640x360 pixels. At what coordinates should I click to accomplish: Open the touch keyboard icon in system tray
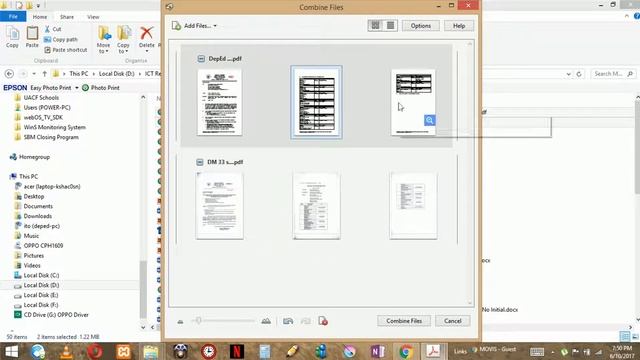pyautogui.click(x=537, y=351)
